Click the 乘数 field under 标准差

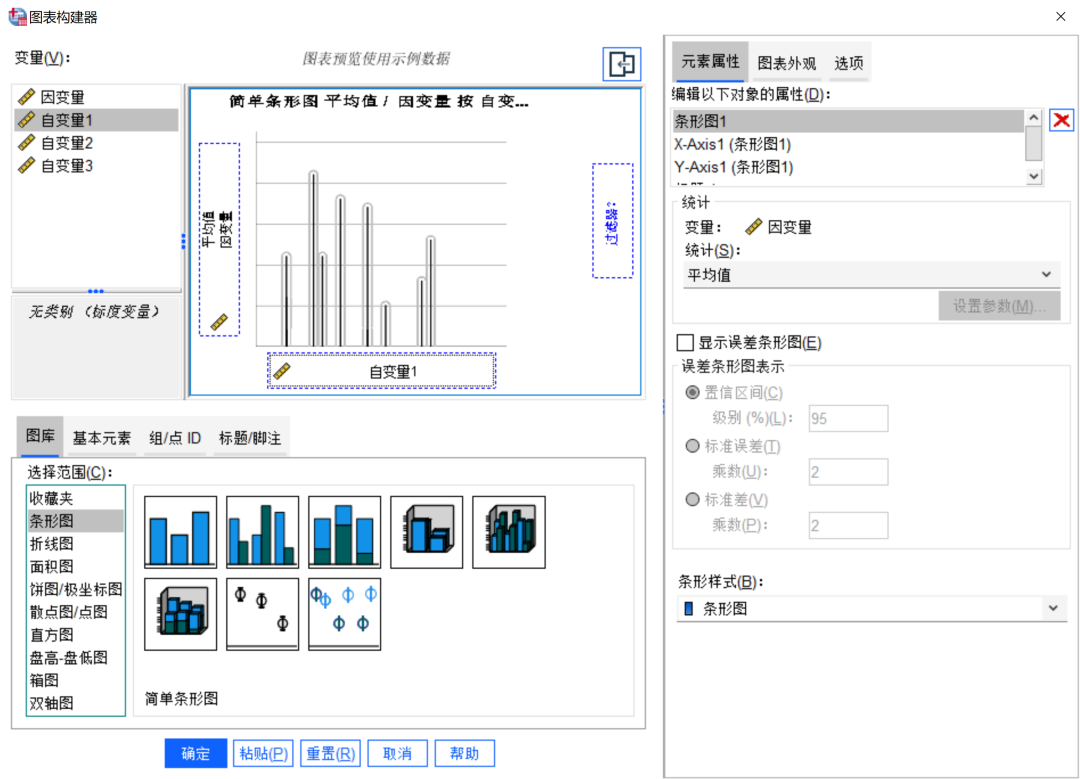coord(849,526)
